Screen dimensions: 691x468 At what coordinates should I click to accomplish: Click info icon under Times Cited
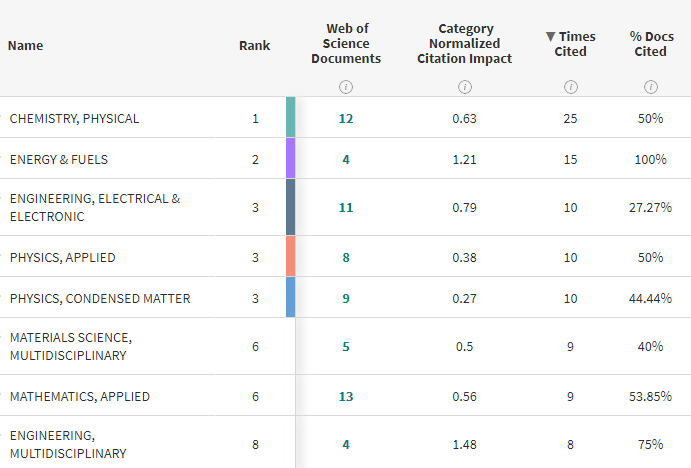pyautogui.click(x=570, y=87)
